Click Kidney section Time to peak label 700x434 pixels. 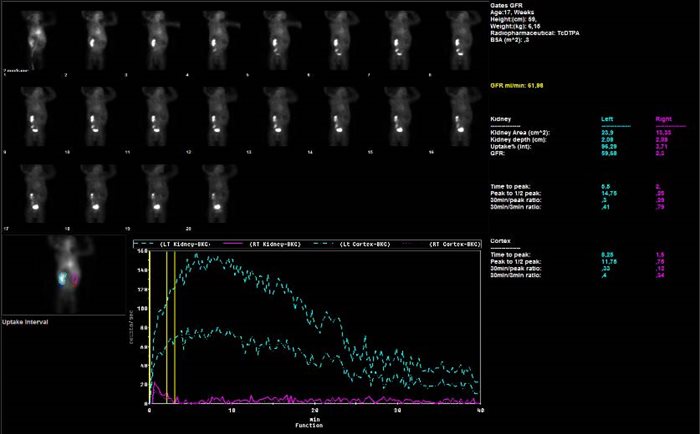[510, 187]
